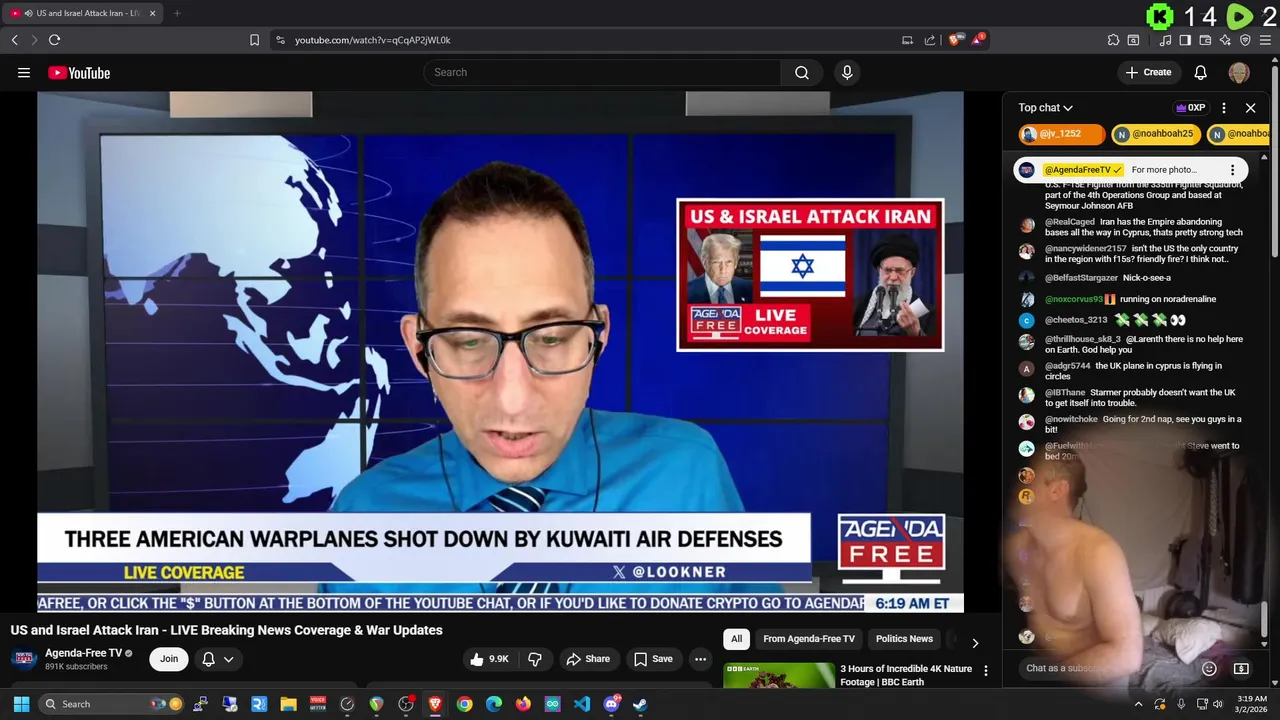Expand channel notification preferences chevron

pyautogui.click(x=228, y=659)
